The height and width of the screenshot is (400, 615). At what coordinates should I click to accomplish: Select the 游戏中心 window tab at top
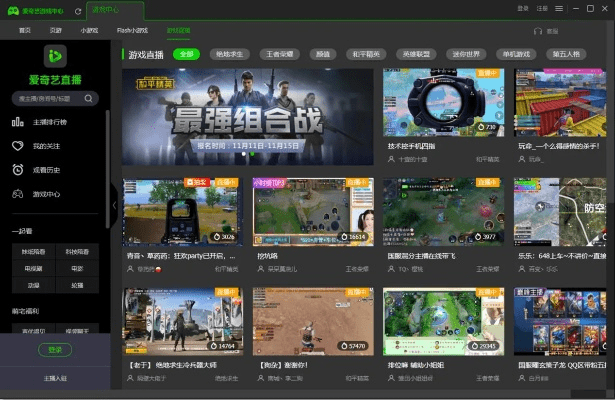115,10
